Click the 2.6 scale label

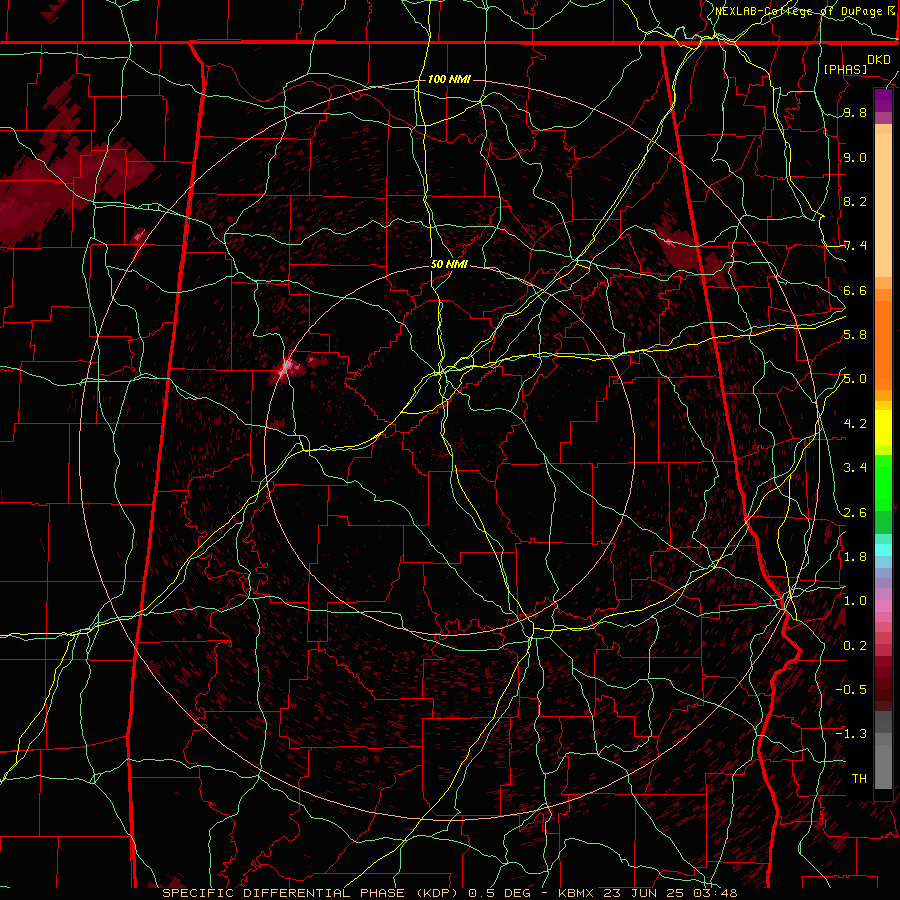(855, 513)
